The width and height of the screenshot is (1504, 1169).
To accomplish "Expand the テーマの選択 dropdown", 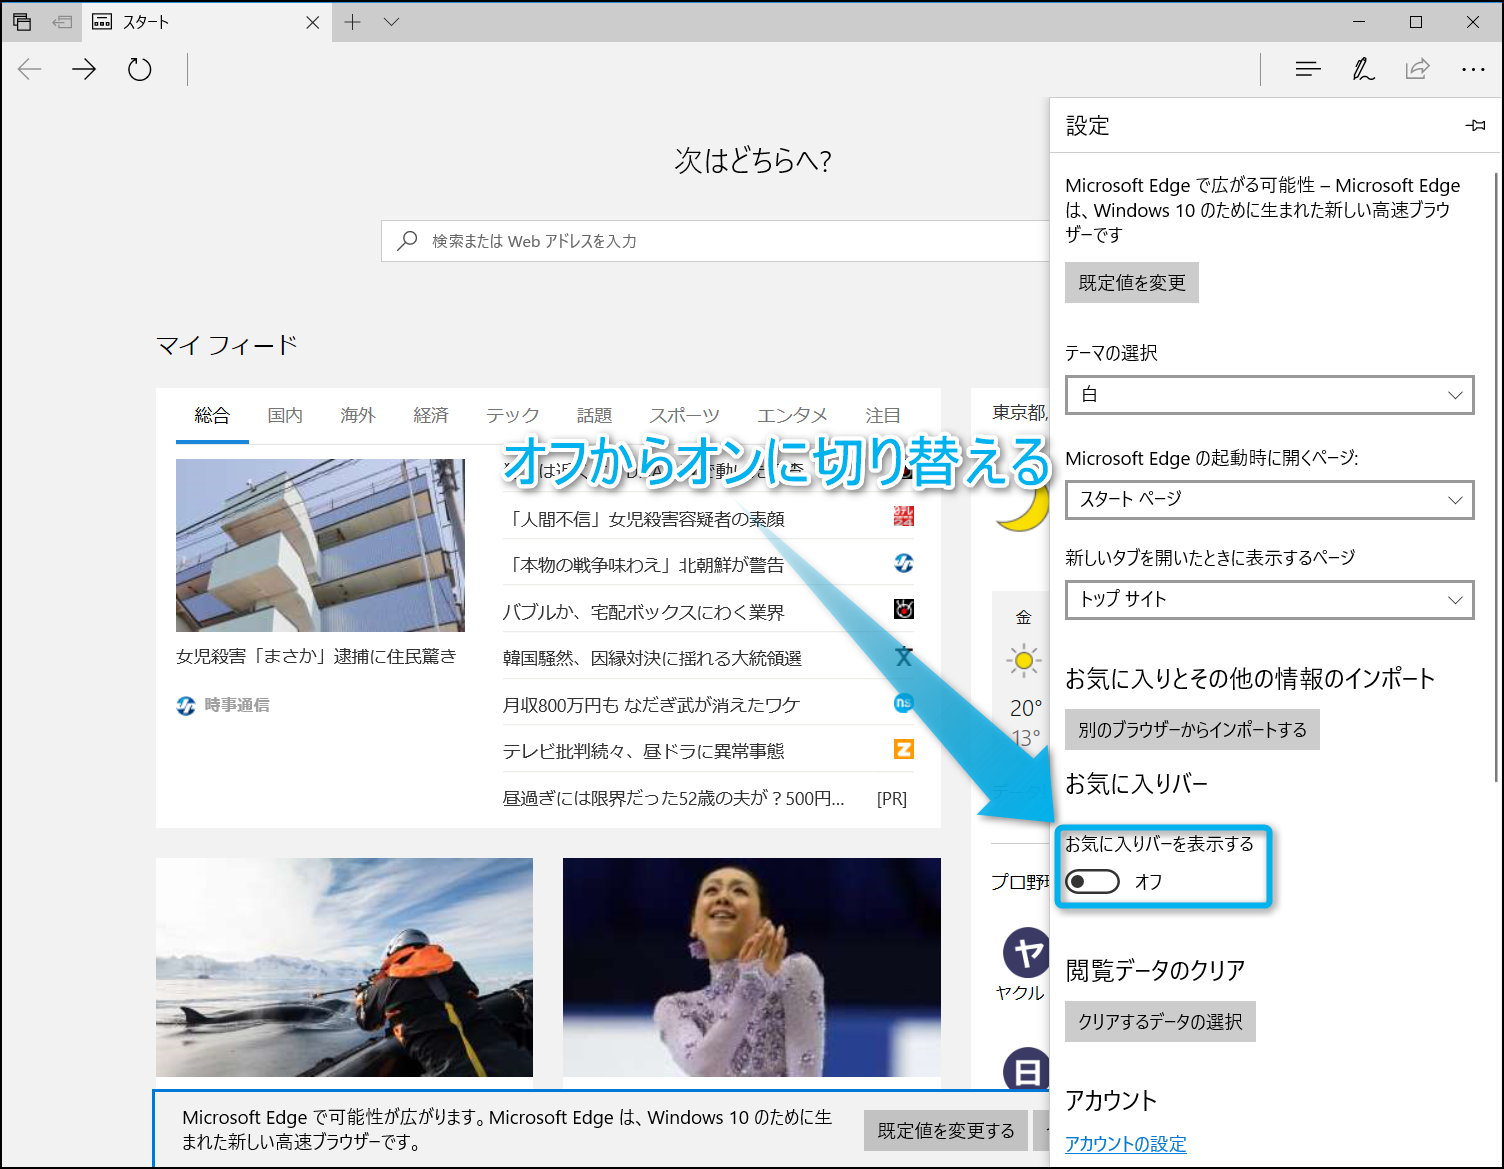I will coord(1269,395).
